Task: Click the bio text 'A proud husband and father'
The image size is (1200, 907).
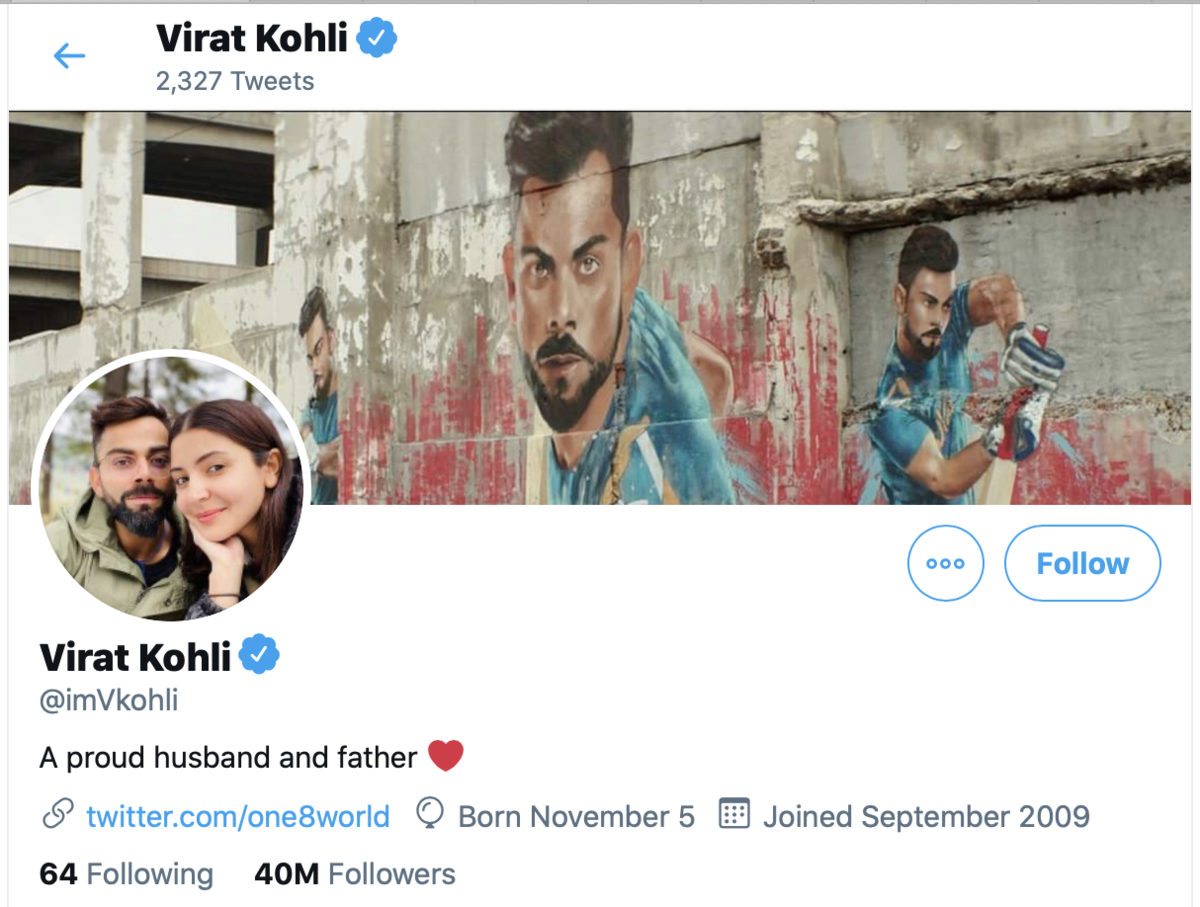Action: coord(228,757)
